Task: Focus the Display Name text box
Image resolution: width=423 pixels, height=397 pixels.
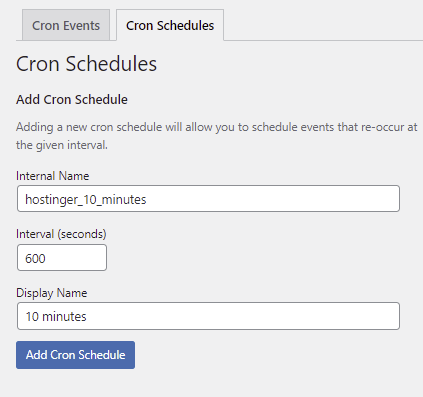Action: [x=208, y=316]
